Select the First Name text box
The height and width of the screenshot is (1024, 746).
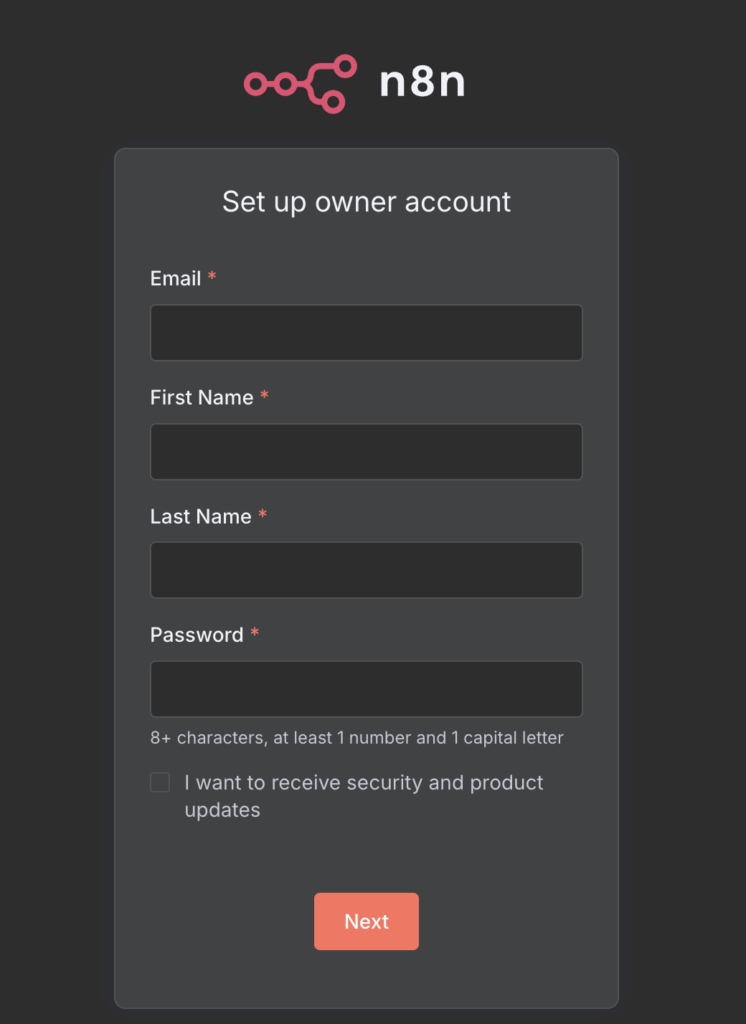click(366, 451)
